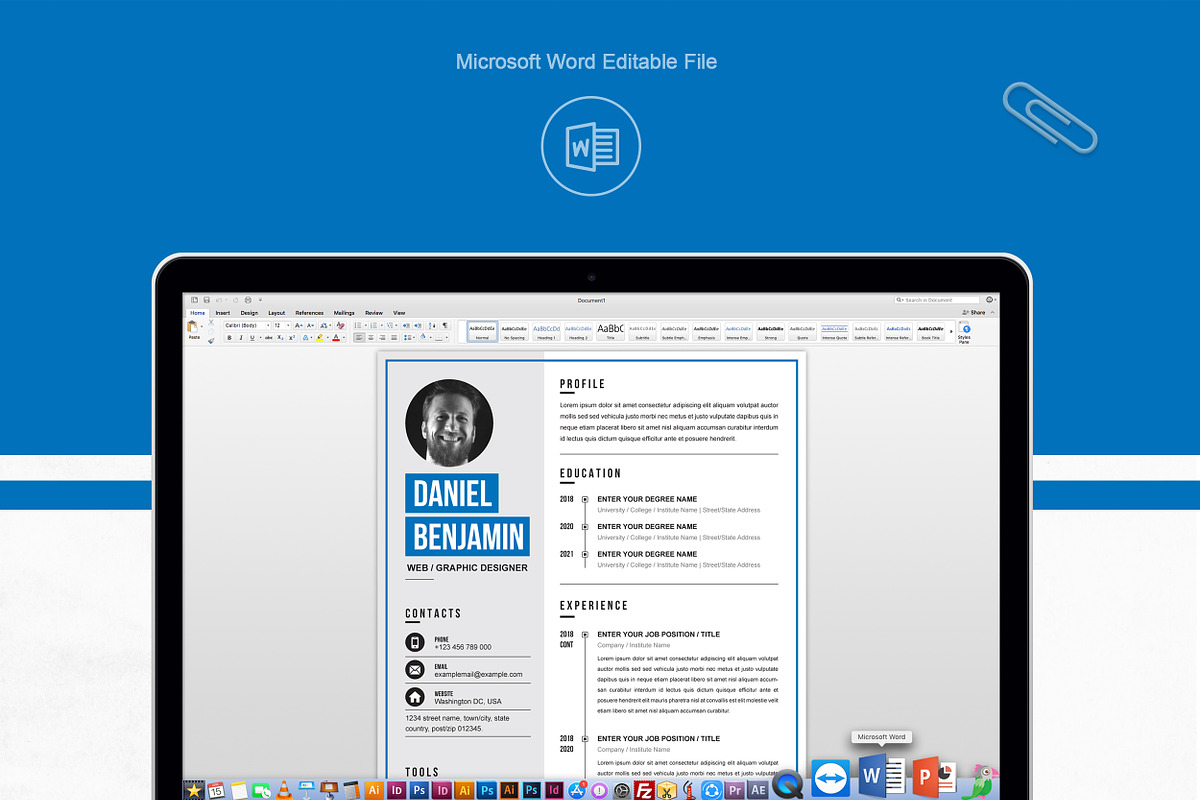Switch to the References tab

coord(309,313)
